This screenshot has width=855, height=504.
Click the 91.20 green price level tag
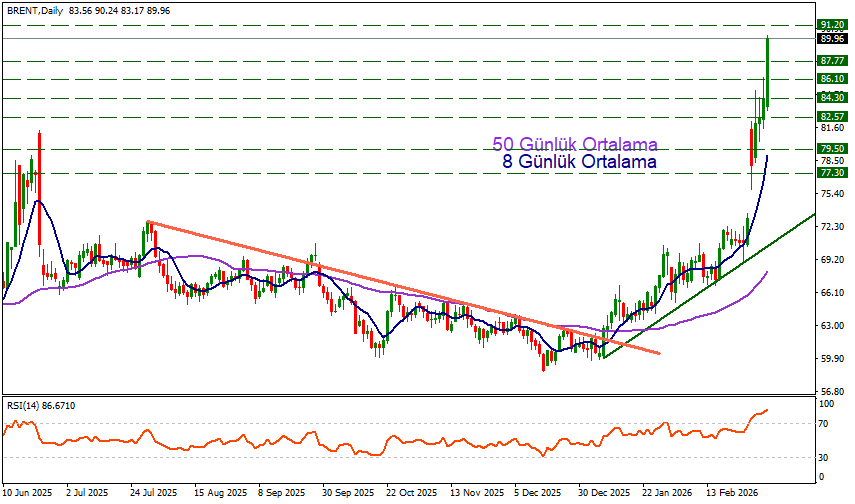click(x=832, y=24)
